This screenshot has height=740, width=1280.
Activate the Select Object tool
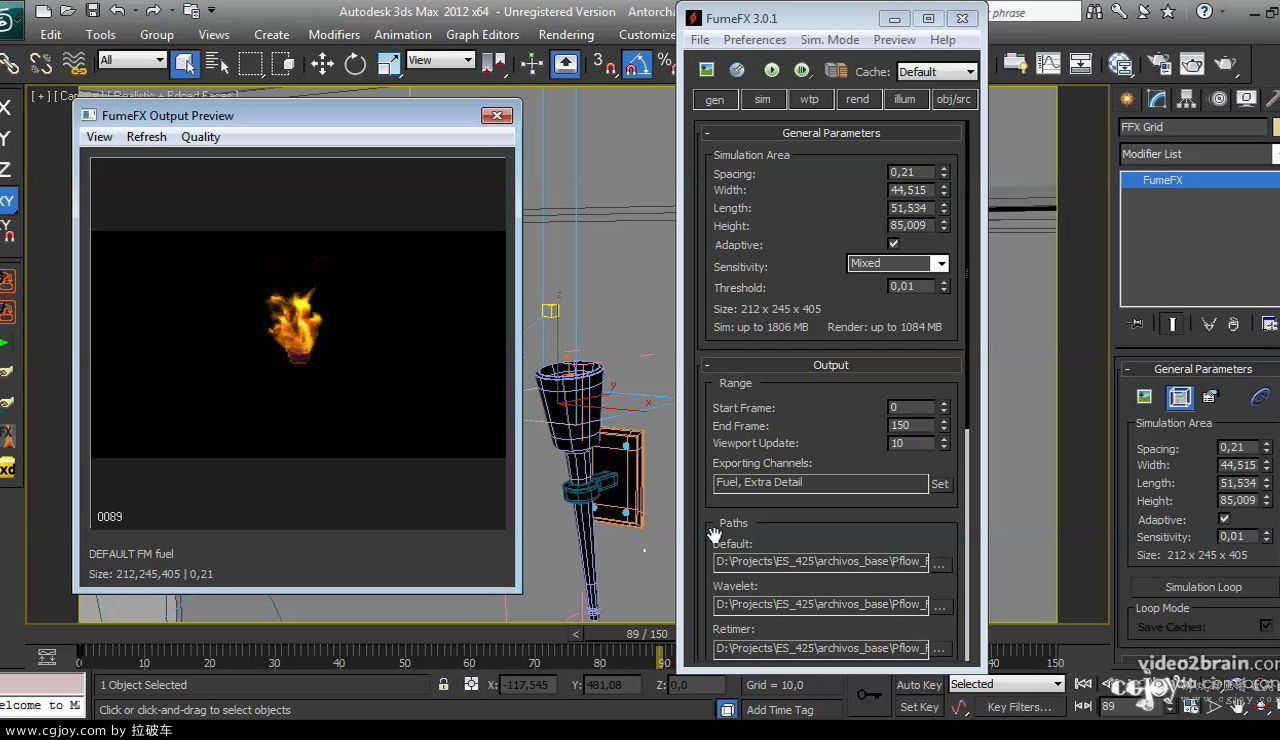(x=185, y=64)
